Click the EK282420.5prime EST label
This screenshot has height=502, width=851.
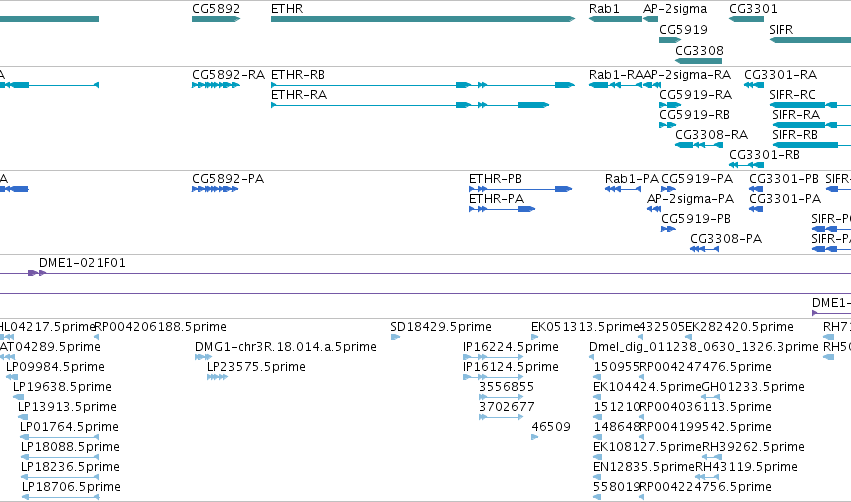coord(739,327)
